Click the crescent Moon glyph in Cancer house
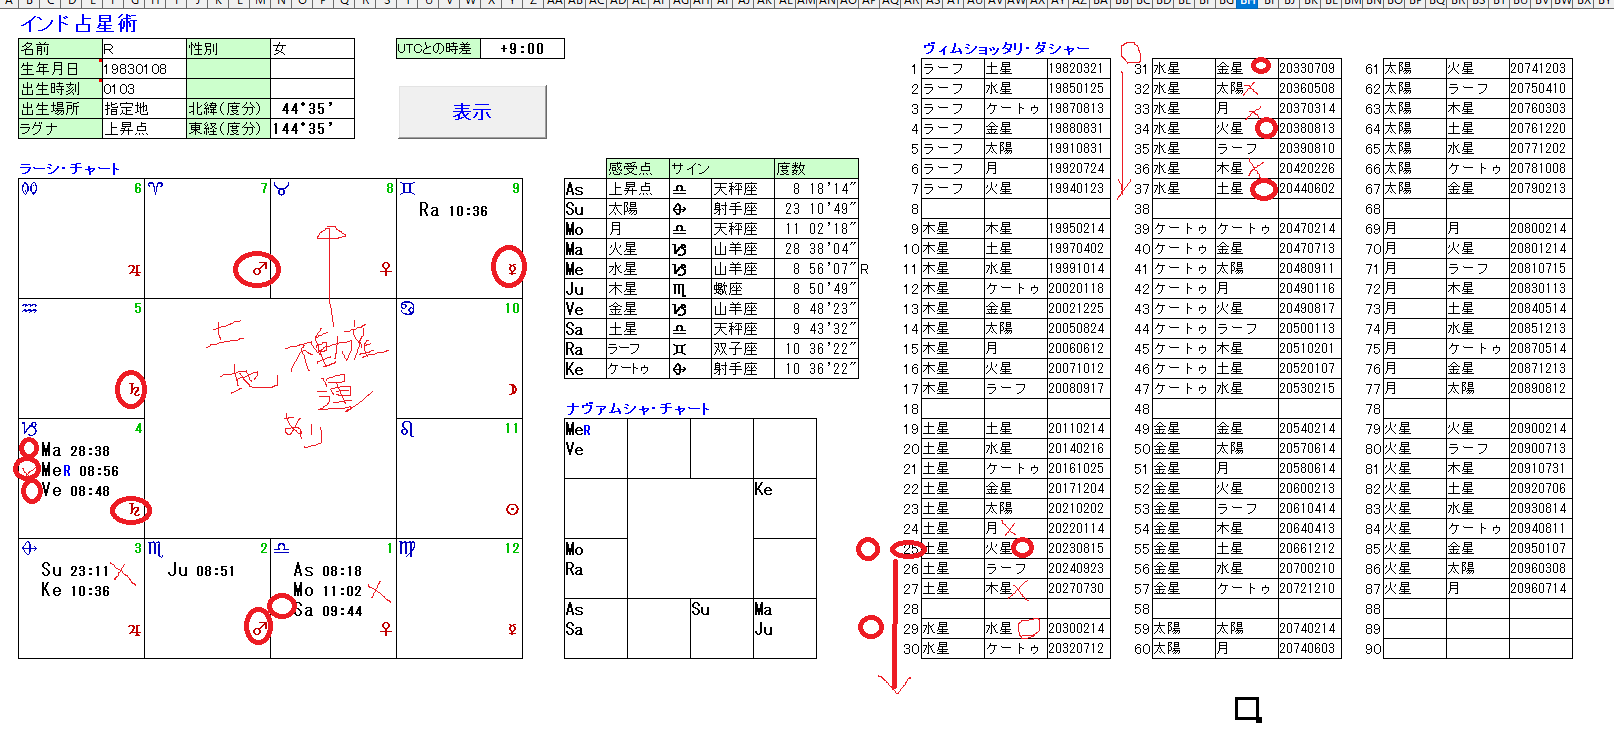This screenshot has width=1614, height=754. [x=512, y=390]
